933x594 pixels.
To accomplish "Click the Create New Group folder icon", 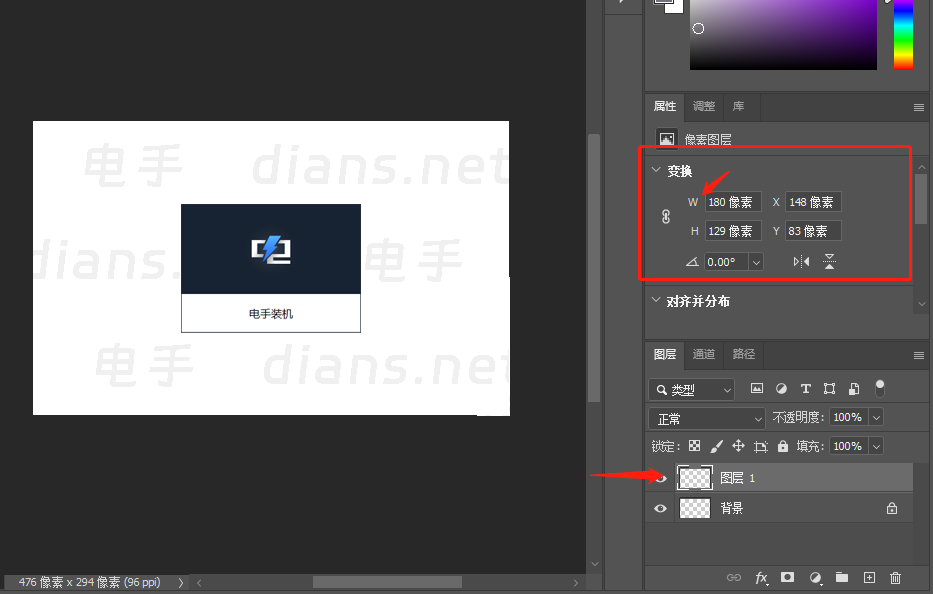I will (843, 578).
